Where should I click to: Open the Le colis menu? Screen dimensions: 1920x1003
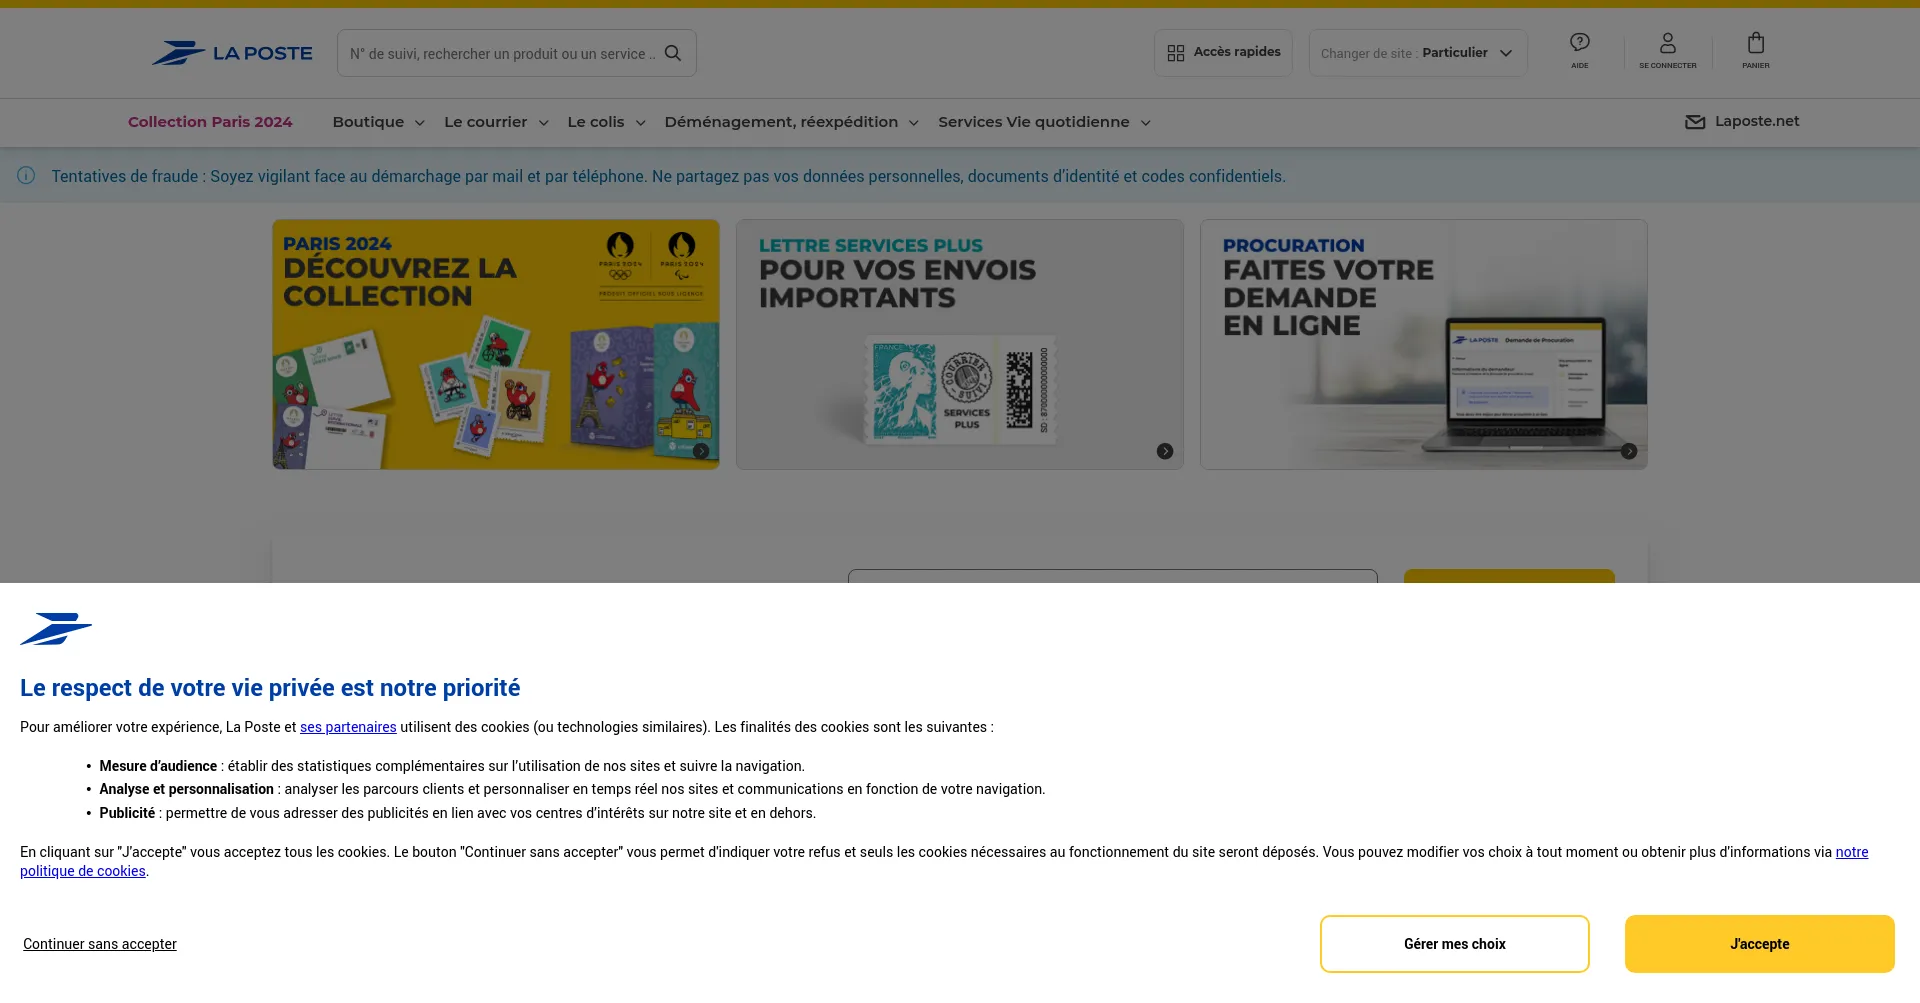(607, 122)
